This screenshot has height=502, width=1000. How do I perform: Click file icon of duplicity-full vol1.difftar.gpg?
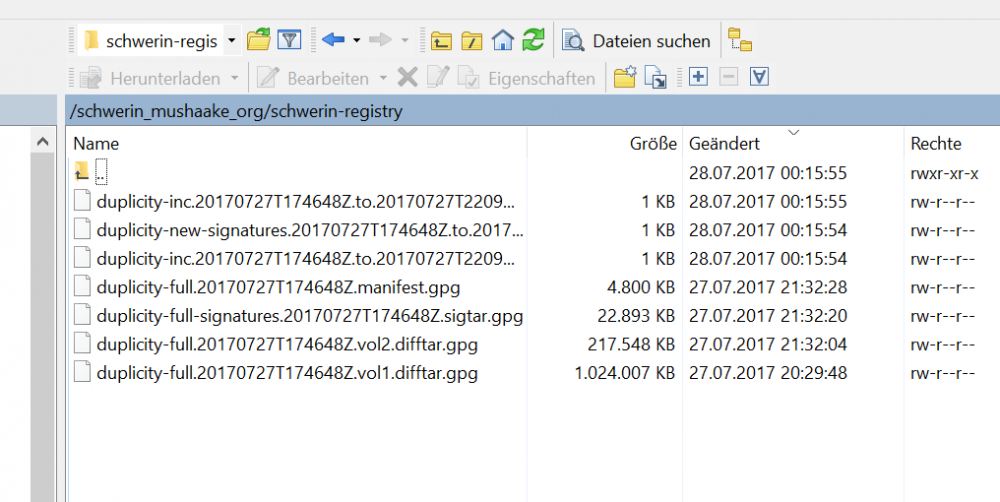pyautogui.click(x=82, y=373)
